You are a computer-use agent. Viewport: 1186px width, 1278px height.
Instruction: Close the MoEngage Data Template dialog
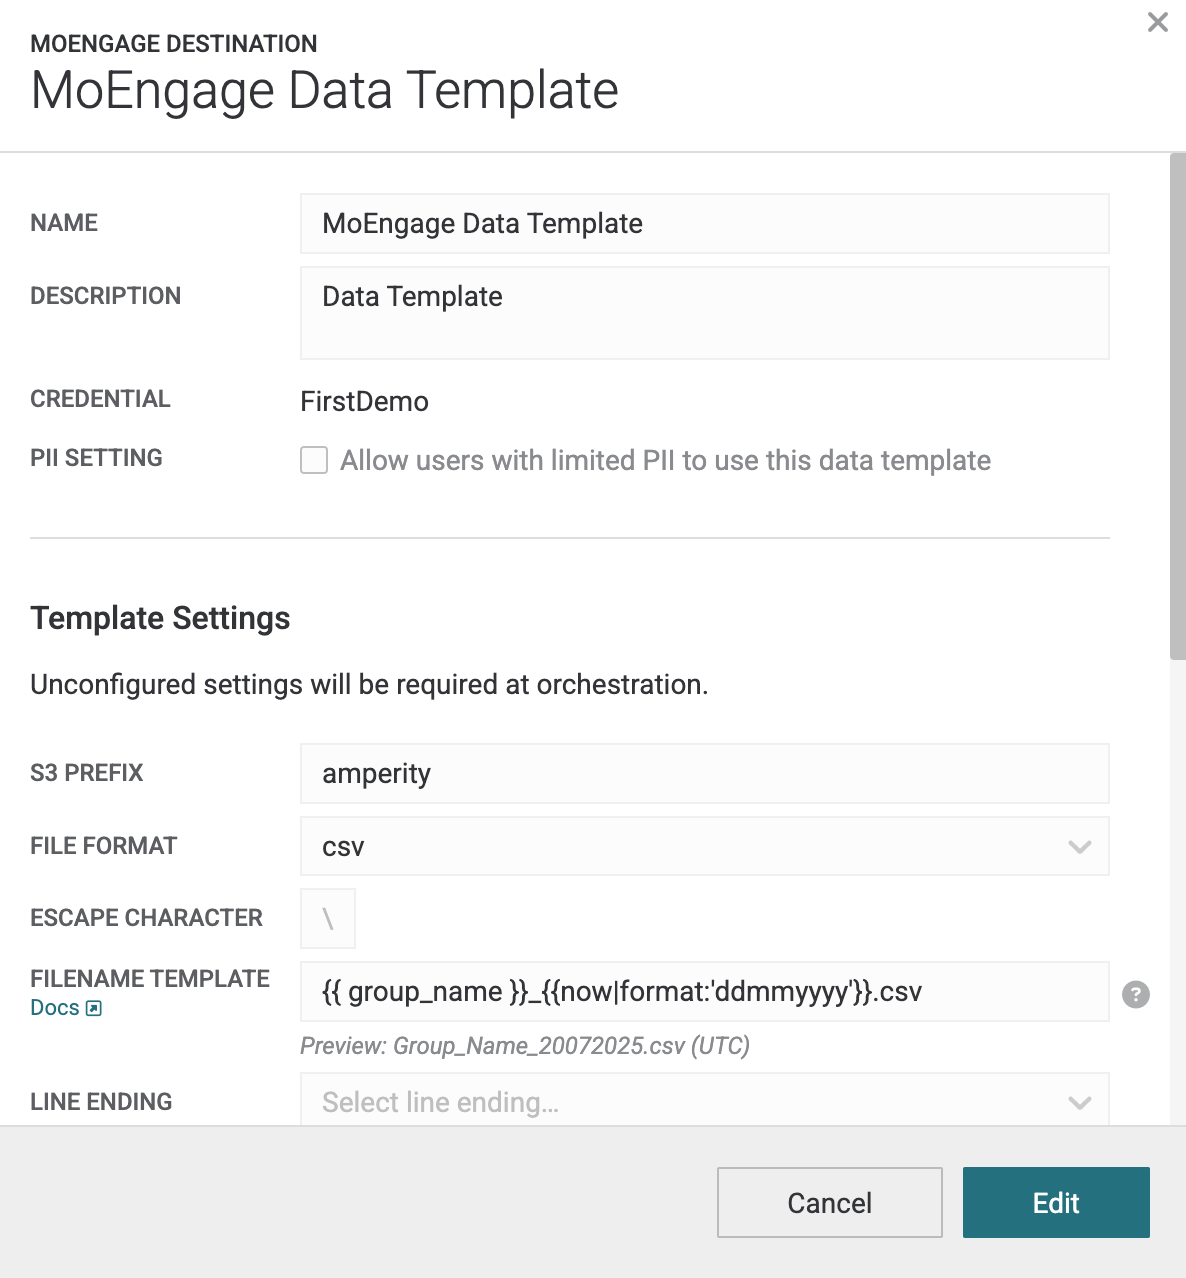(1158, 22)
